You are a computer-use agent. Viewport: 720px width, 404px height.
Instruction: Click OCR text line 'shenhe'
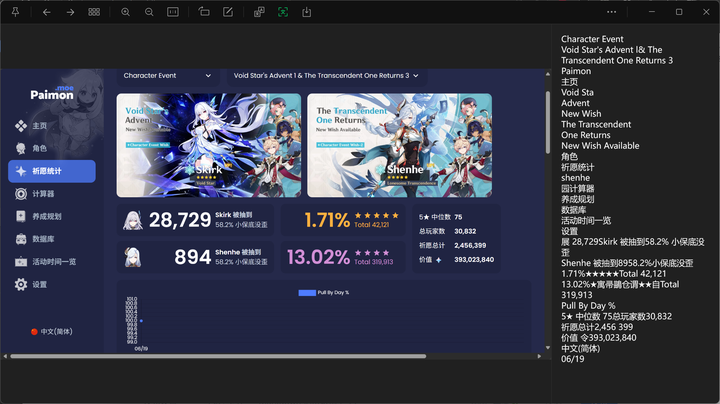pyautogui.click(x=575, y=178)
